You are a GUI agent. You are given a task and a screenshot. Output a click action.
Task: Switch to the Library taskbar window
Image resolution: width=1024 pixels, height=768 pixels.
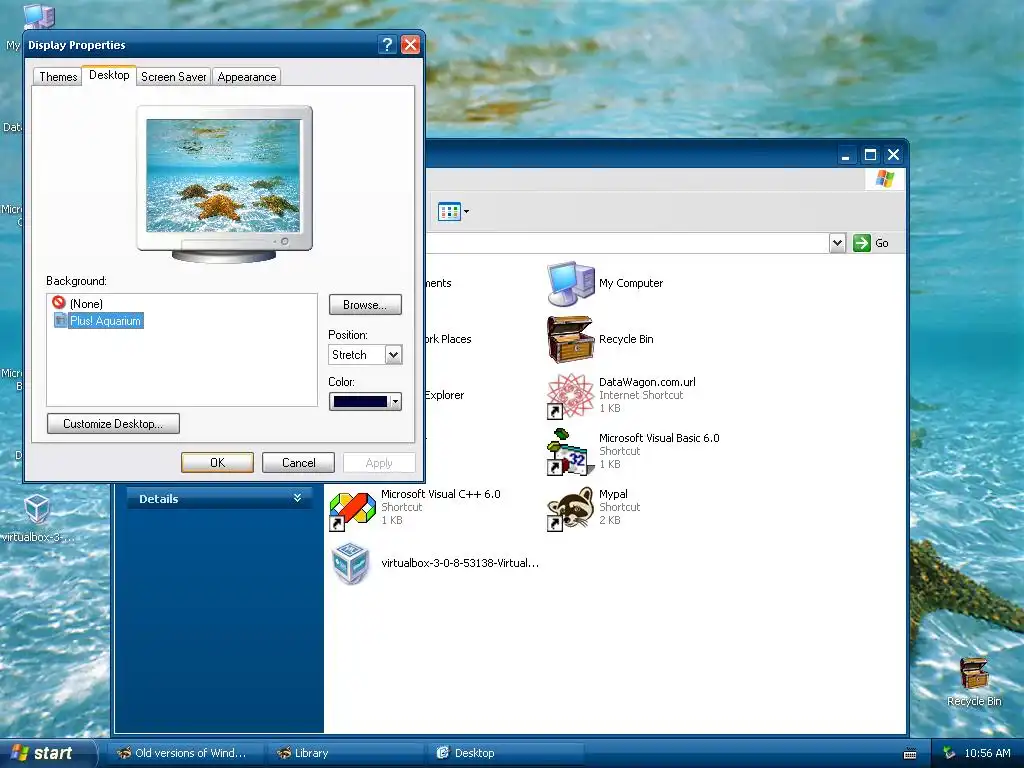point(346,753)
